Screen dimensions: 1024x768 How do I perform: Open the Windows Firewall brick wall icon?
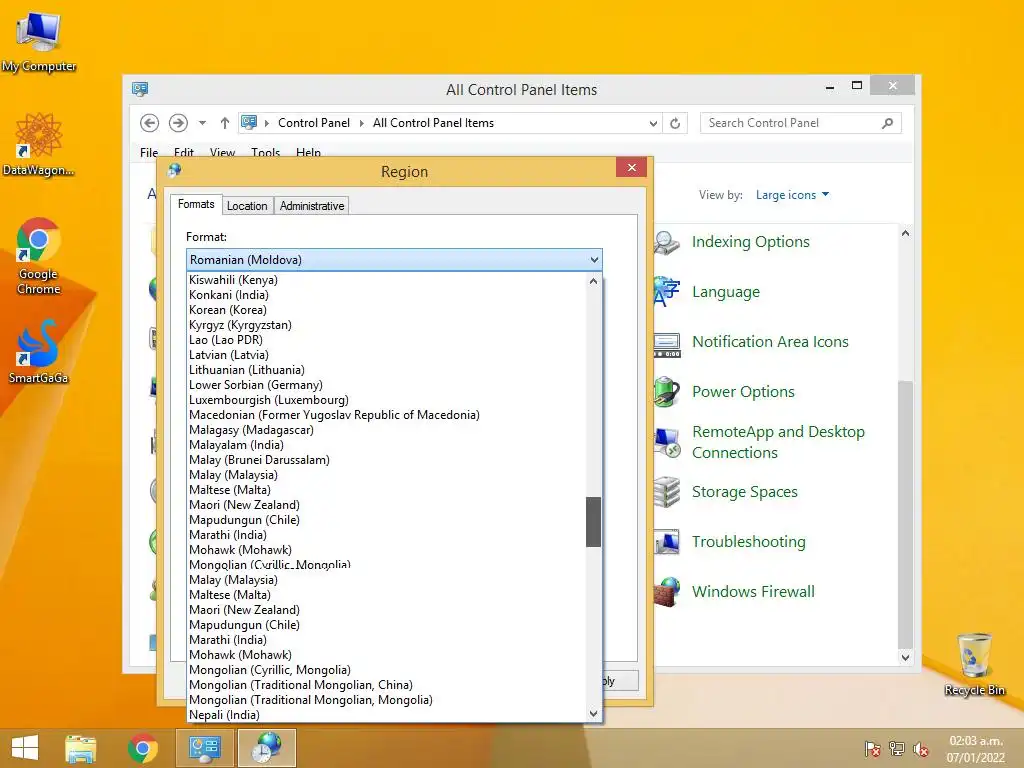pyautogui.click(x=667, y=592)
